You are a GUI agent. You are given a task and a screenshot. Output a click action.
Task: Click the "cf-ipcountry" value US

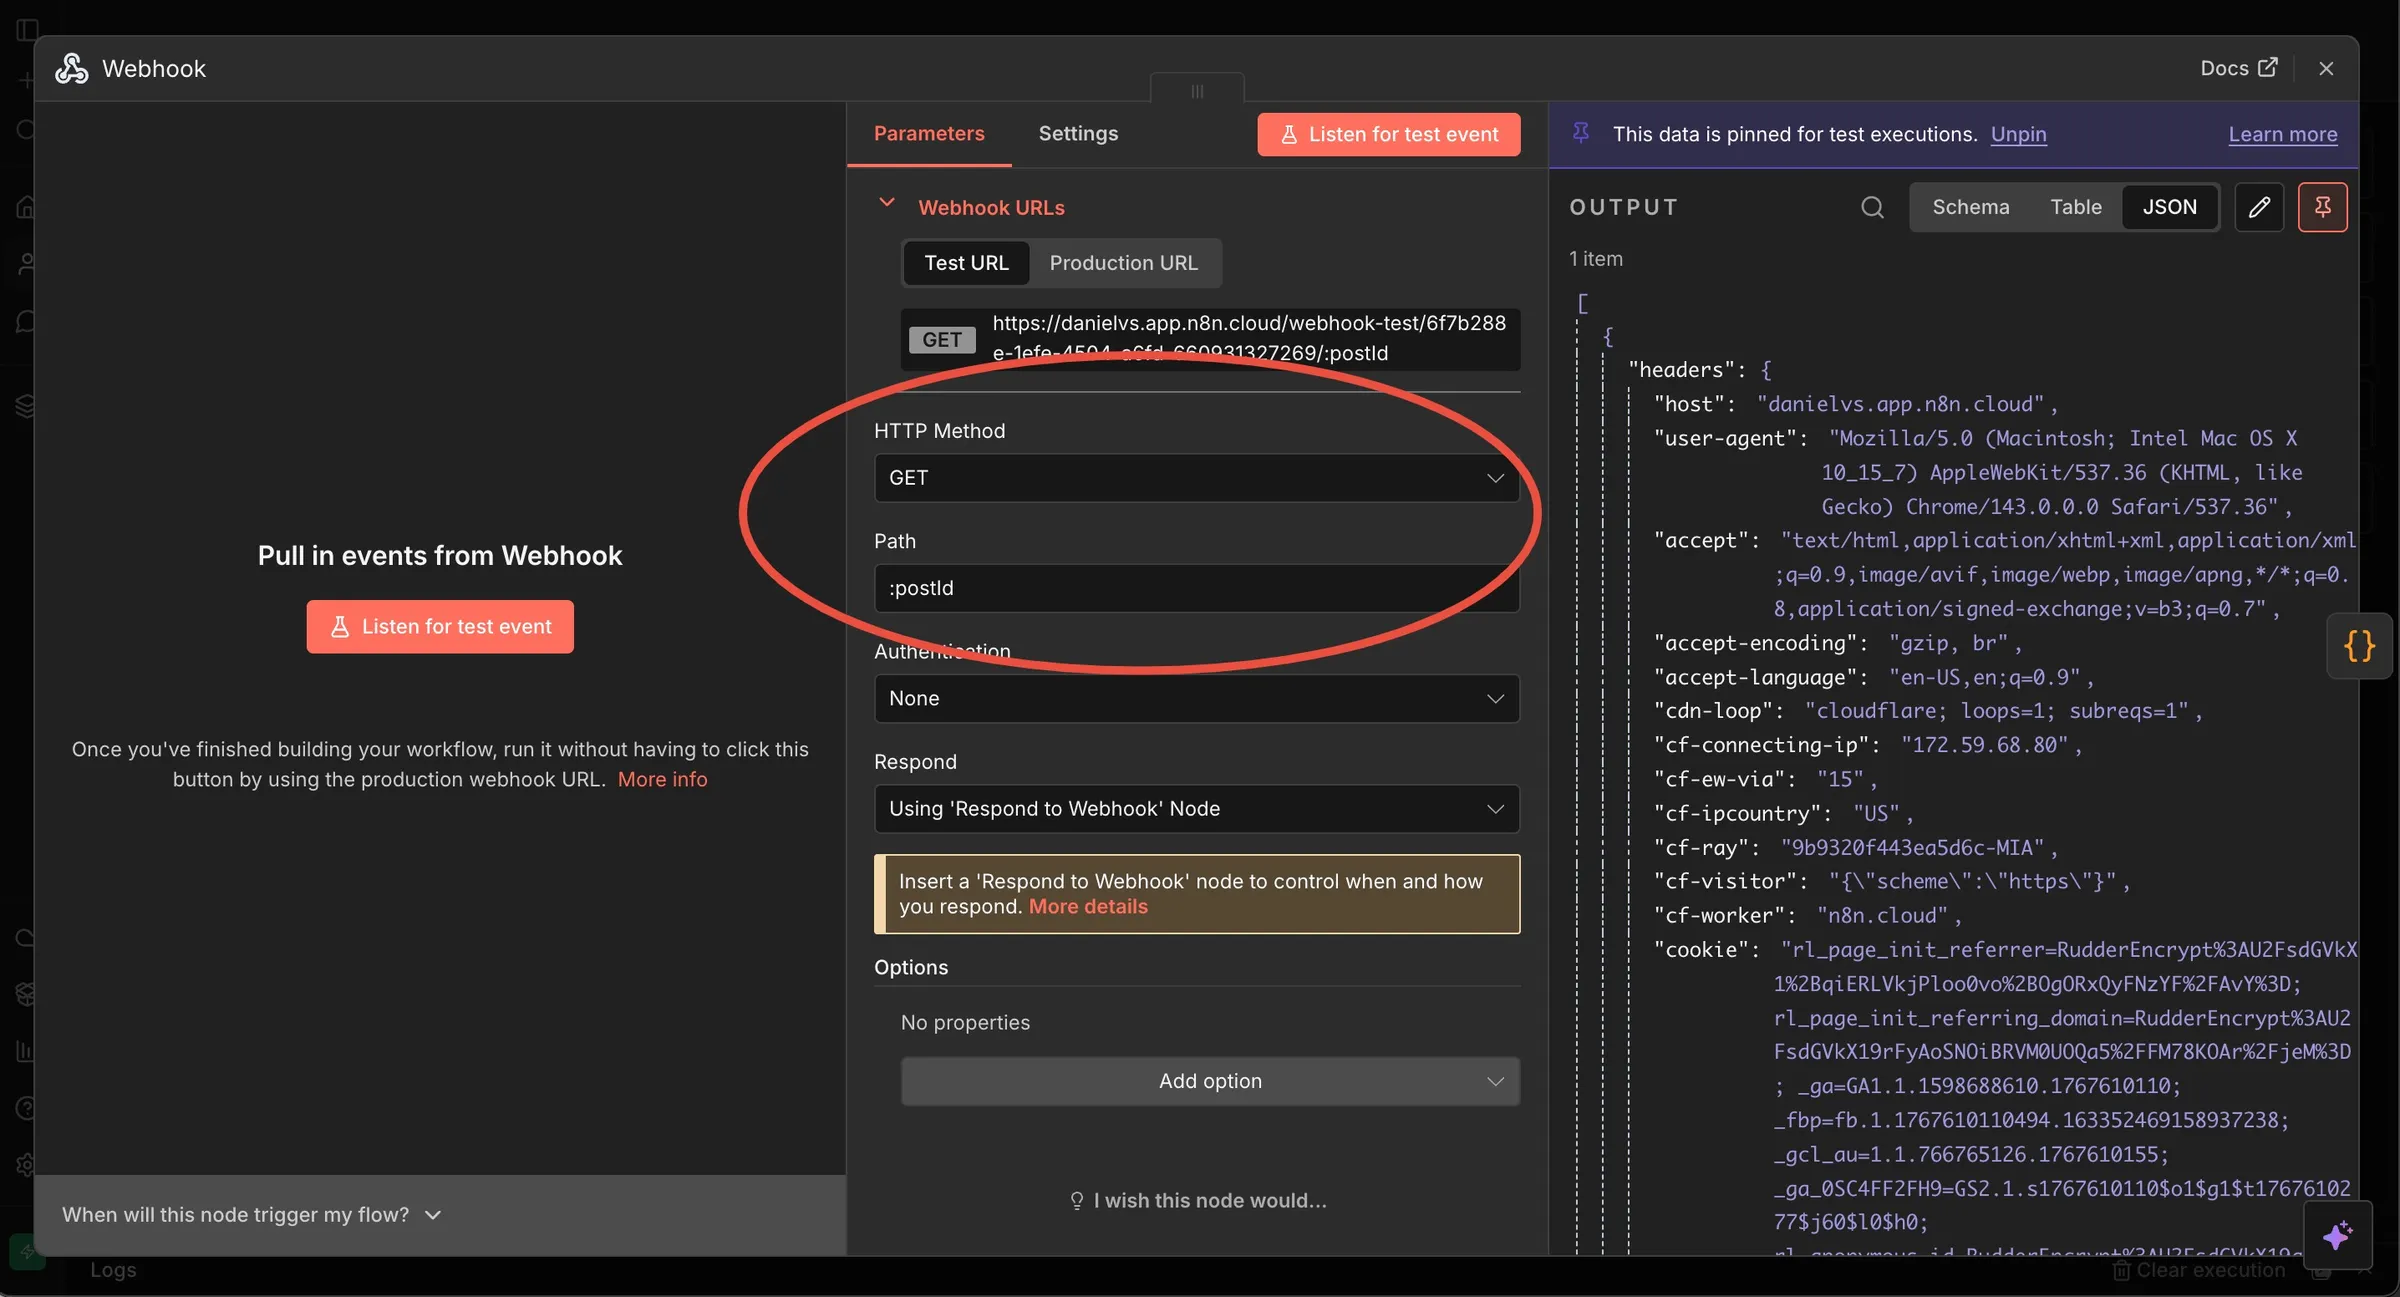(1876, 813)
